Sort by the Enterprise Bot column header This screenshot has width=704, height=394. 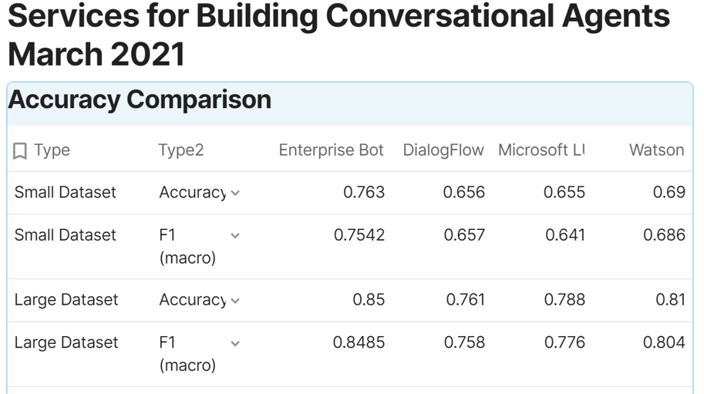(331, 150)
